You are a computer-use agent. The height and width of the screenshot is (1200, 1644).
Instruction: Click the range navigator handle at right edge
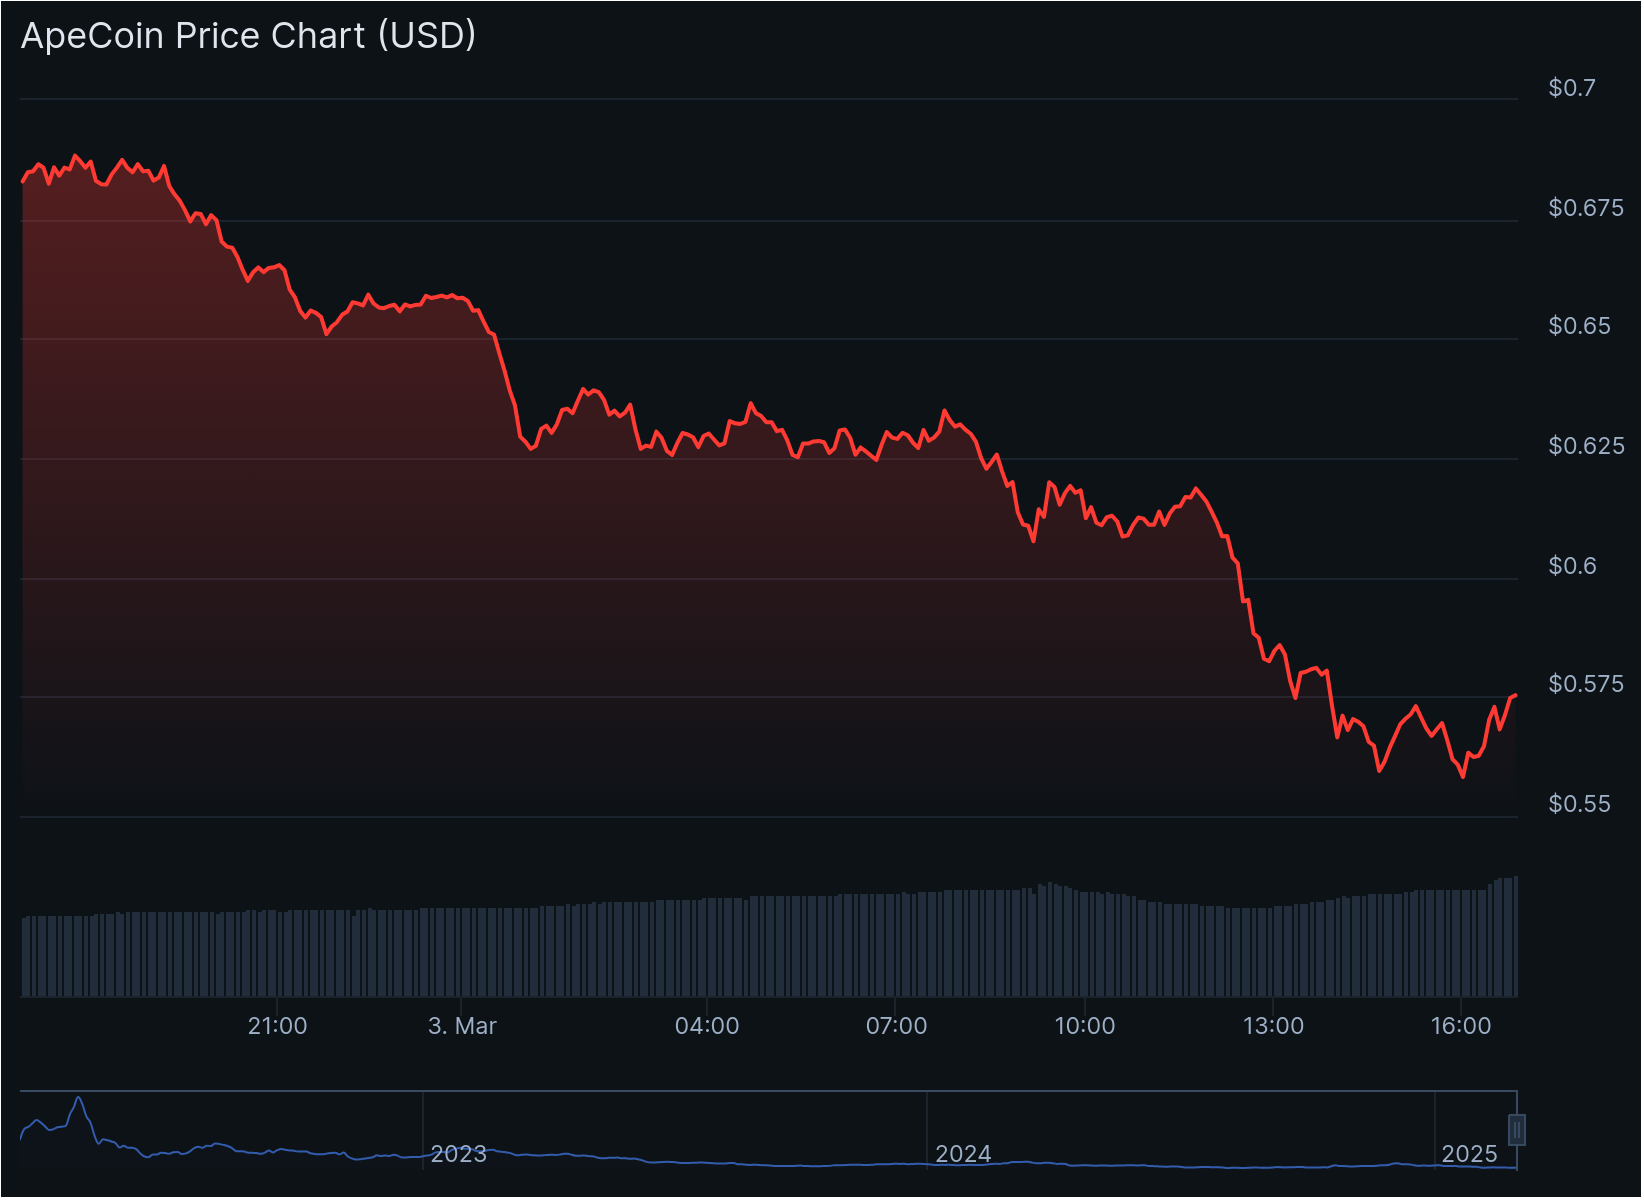pyautogui.click(x=1517, y=1130)
